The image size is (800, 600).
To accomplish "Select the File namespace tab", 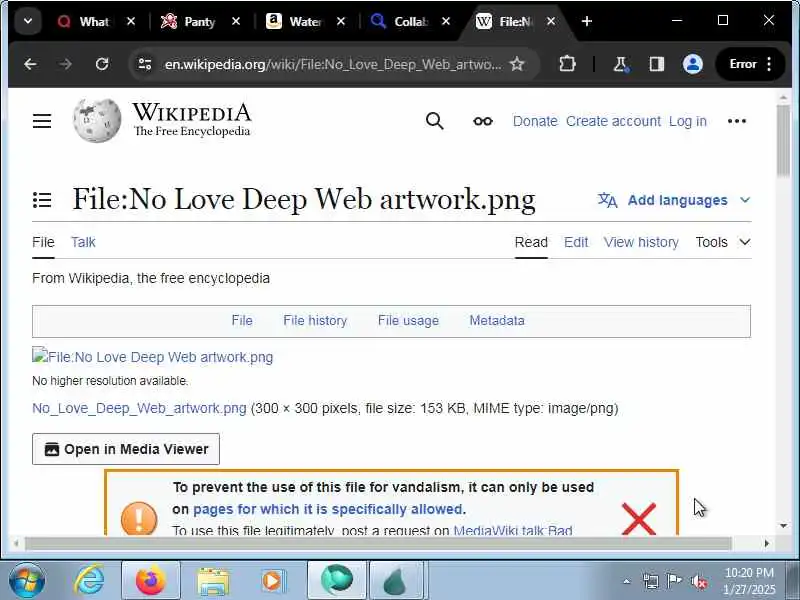I will (x=43, y=242).
